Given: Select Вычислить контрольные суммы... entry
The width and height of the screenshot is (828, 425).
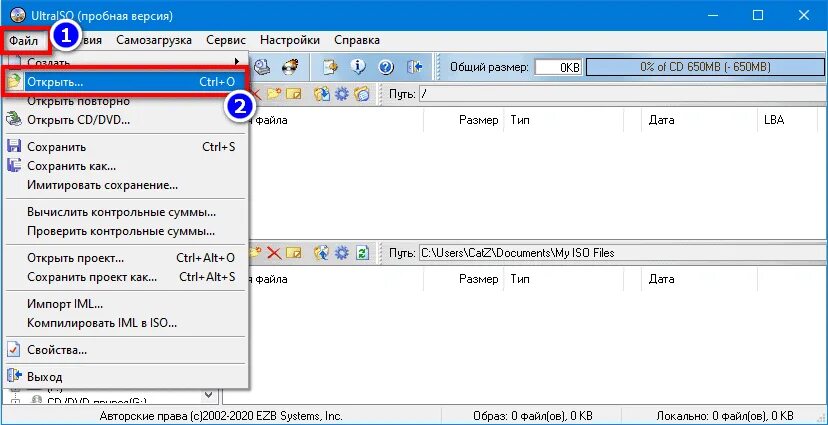Looking at the screenshot, I should (x=127, y=212).
